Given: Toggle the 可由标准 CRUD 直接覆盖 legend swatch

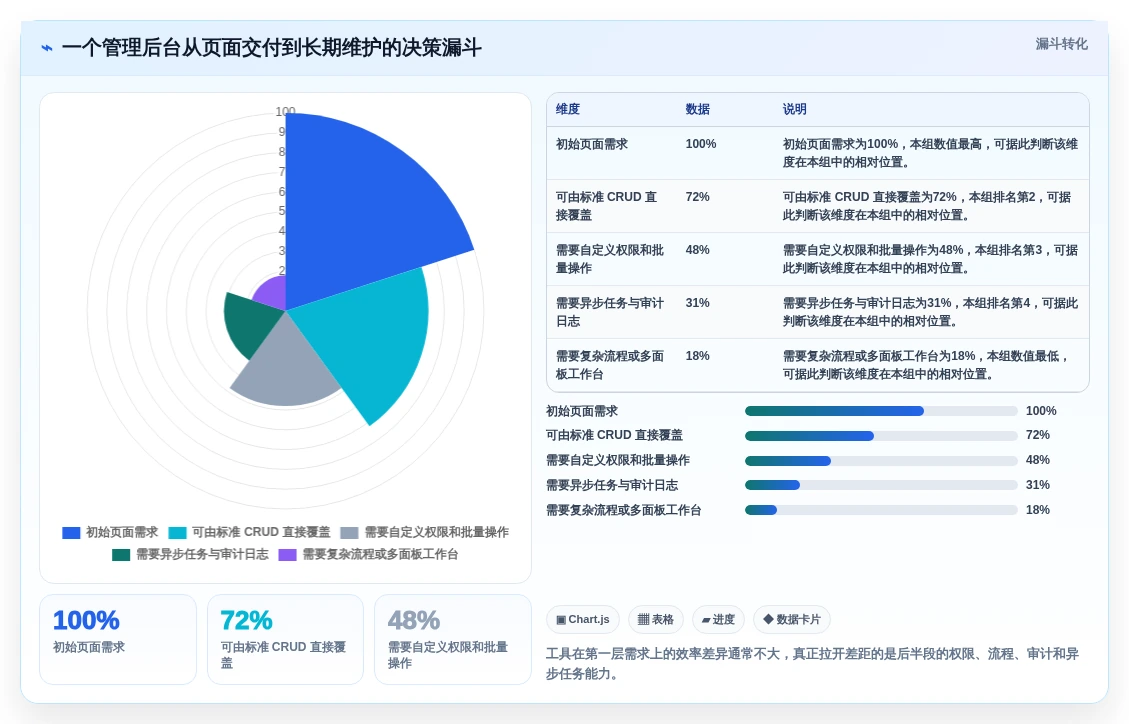Looking at the screenshot, I should pyautogui.click(x=177, y=533).
